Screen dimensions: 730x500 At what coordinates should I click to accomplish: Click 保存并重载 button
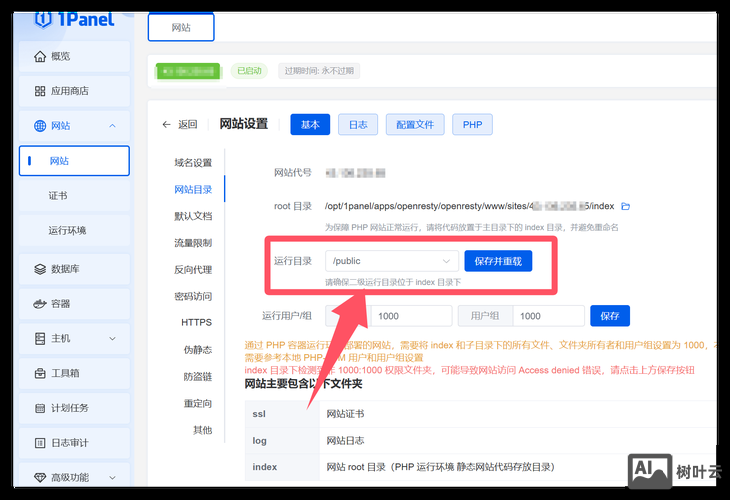498,261
